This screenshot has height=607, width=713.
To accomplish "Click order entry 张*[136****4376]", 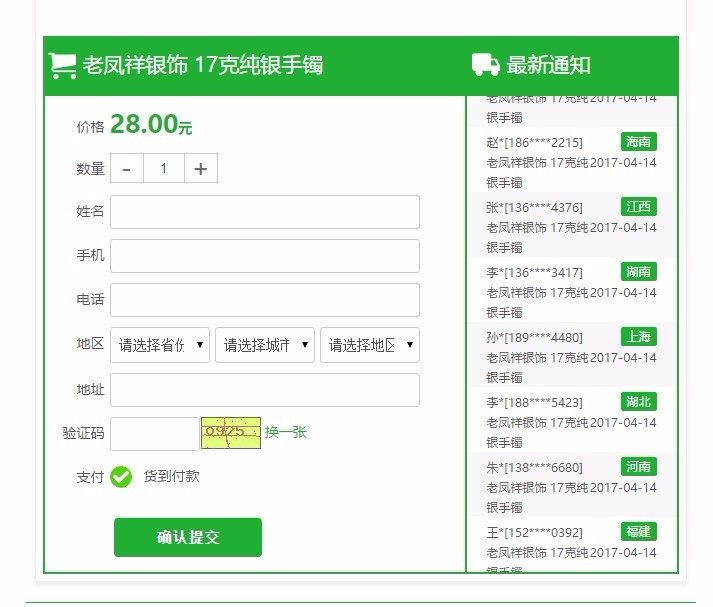I will pyautogui.click(x=534, y=208).
